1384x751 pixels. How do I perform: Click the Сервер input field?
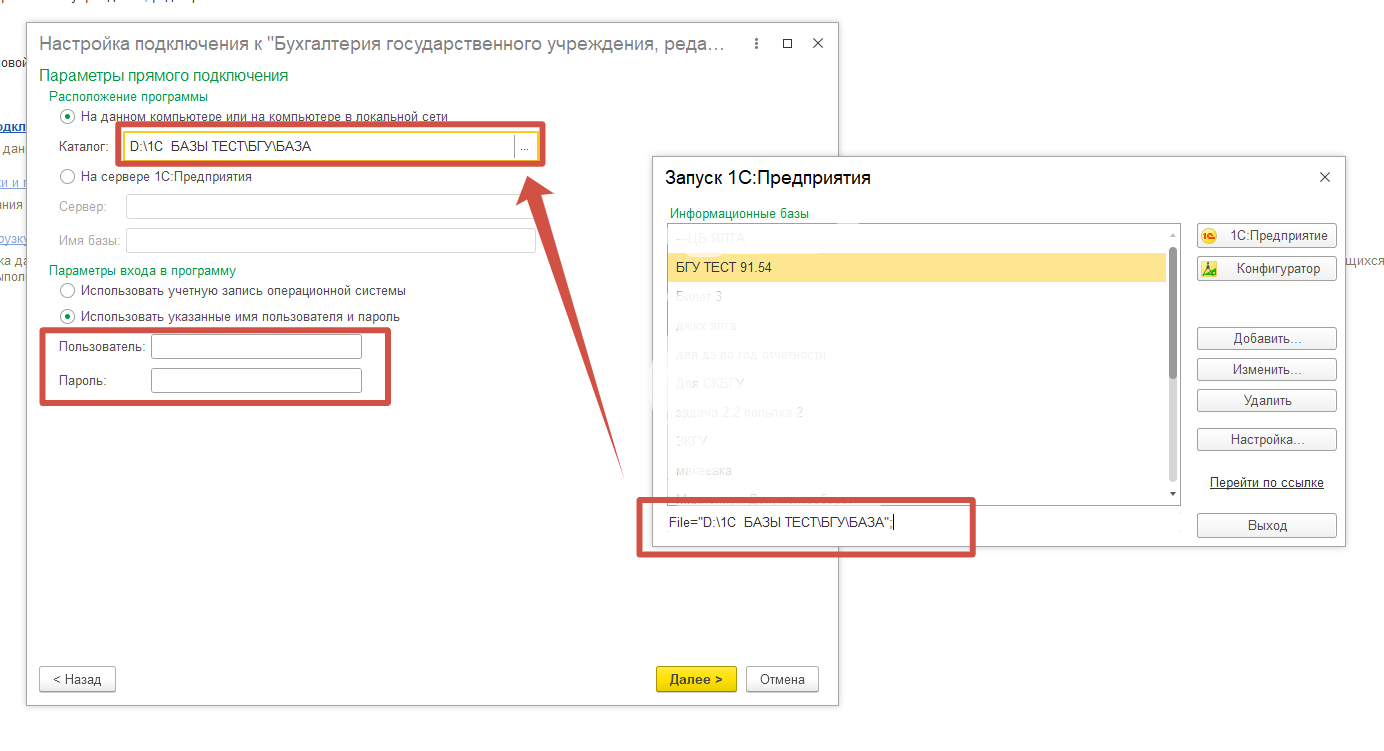click(330, 206)
